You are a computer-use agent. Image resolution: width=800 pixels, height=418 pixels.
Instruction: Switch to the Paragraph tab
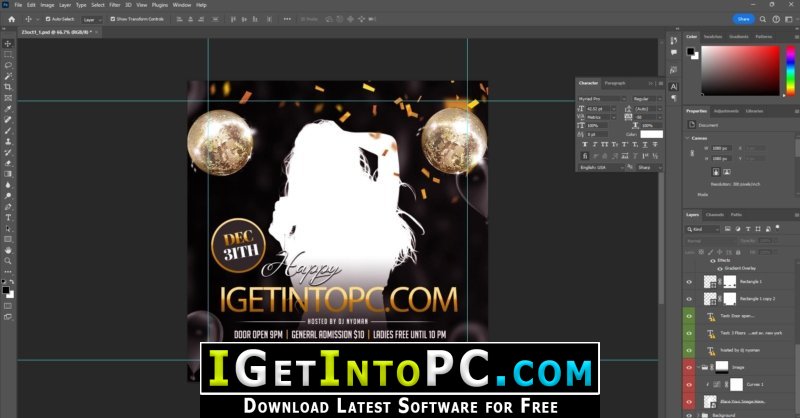(x=615, y=83)
